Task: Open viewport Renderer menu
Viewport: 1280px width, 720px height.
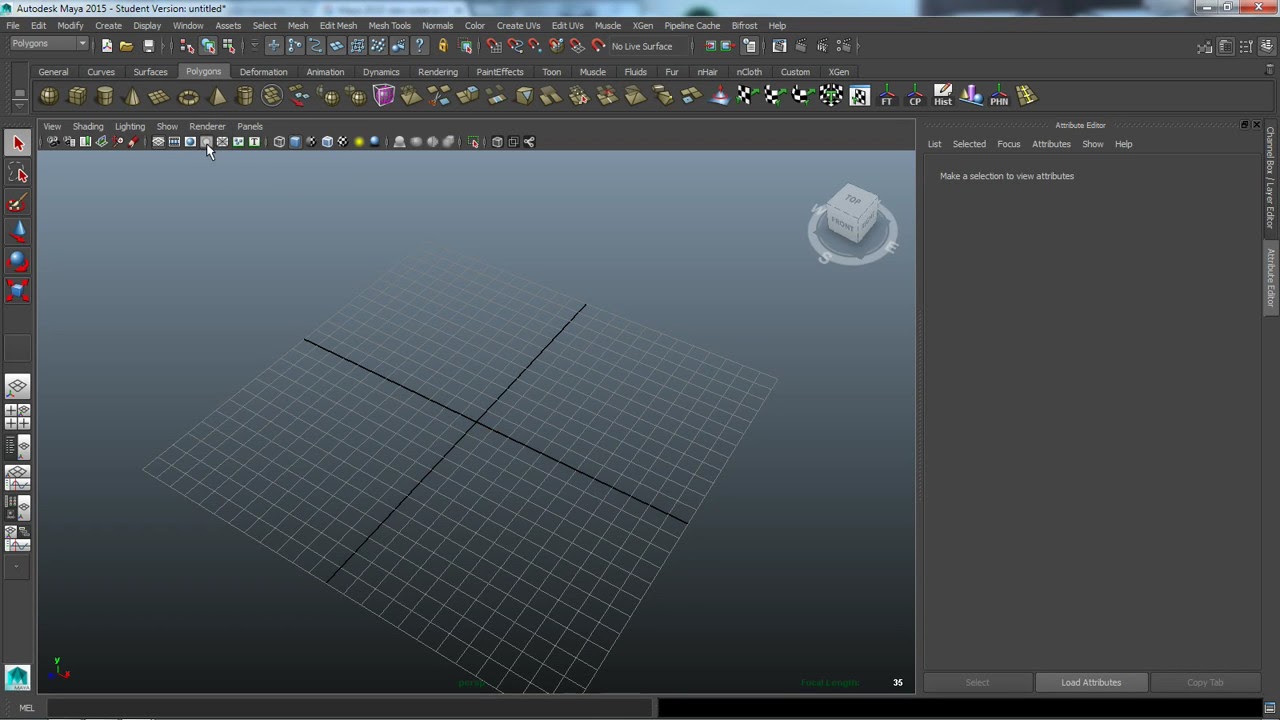Action: coord(207,127)
